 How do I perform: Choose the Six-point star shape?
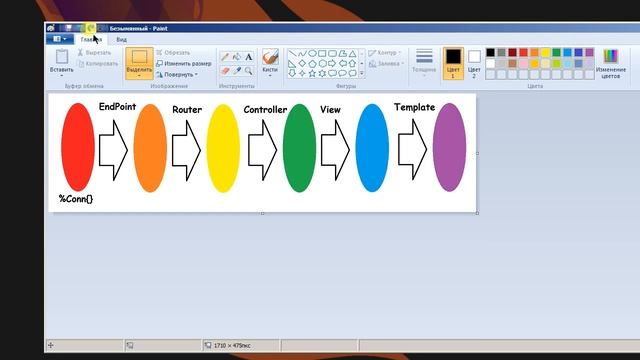[x=322, y=73]
